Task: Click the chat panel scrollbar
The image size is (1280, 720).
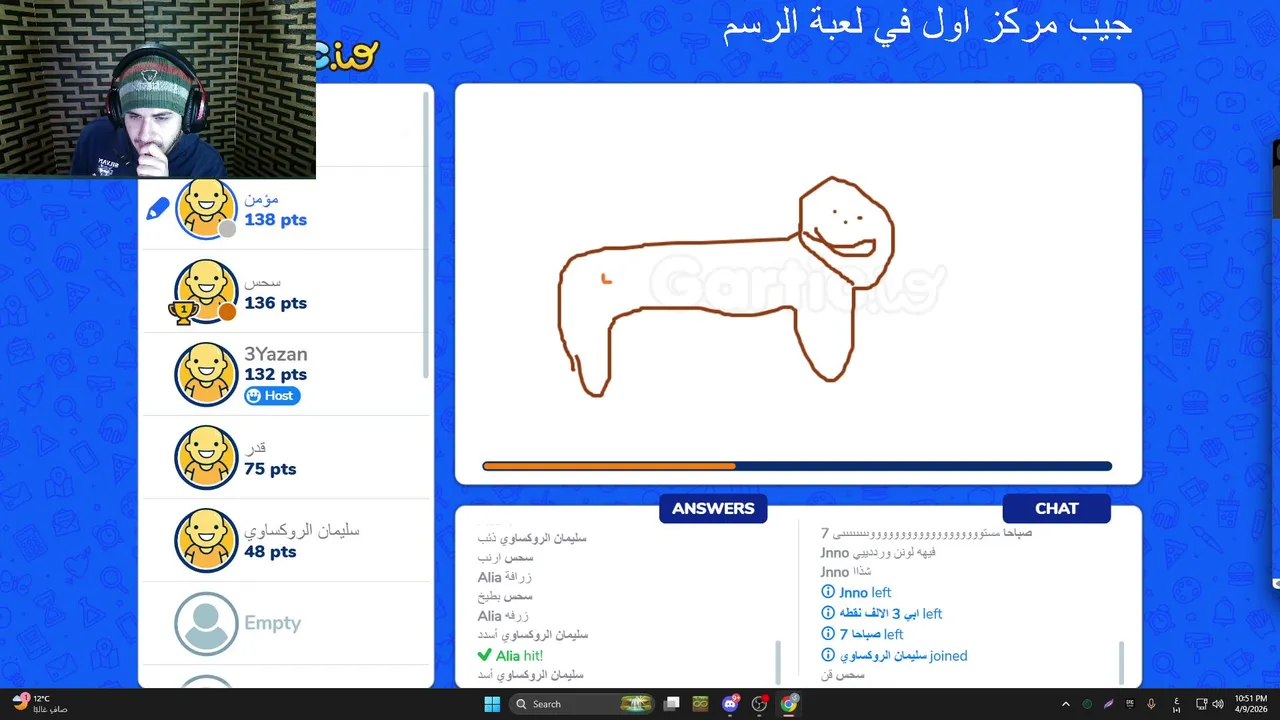Action: [1120, 662]
